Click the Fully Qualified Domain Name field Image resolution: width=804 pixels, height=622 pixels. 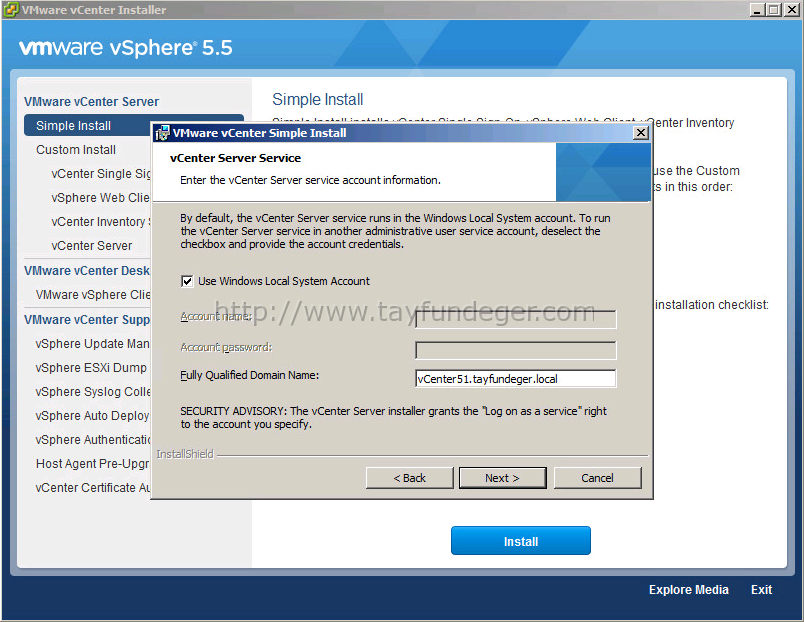(515, 379)
